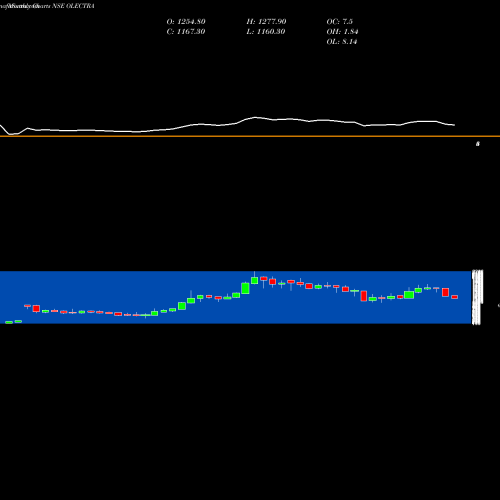The image size is (500, 500).
Task: Click the 'OC: 7.5' value
Action: pyautogui.click(x=340, y=22)
